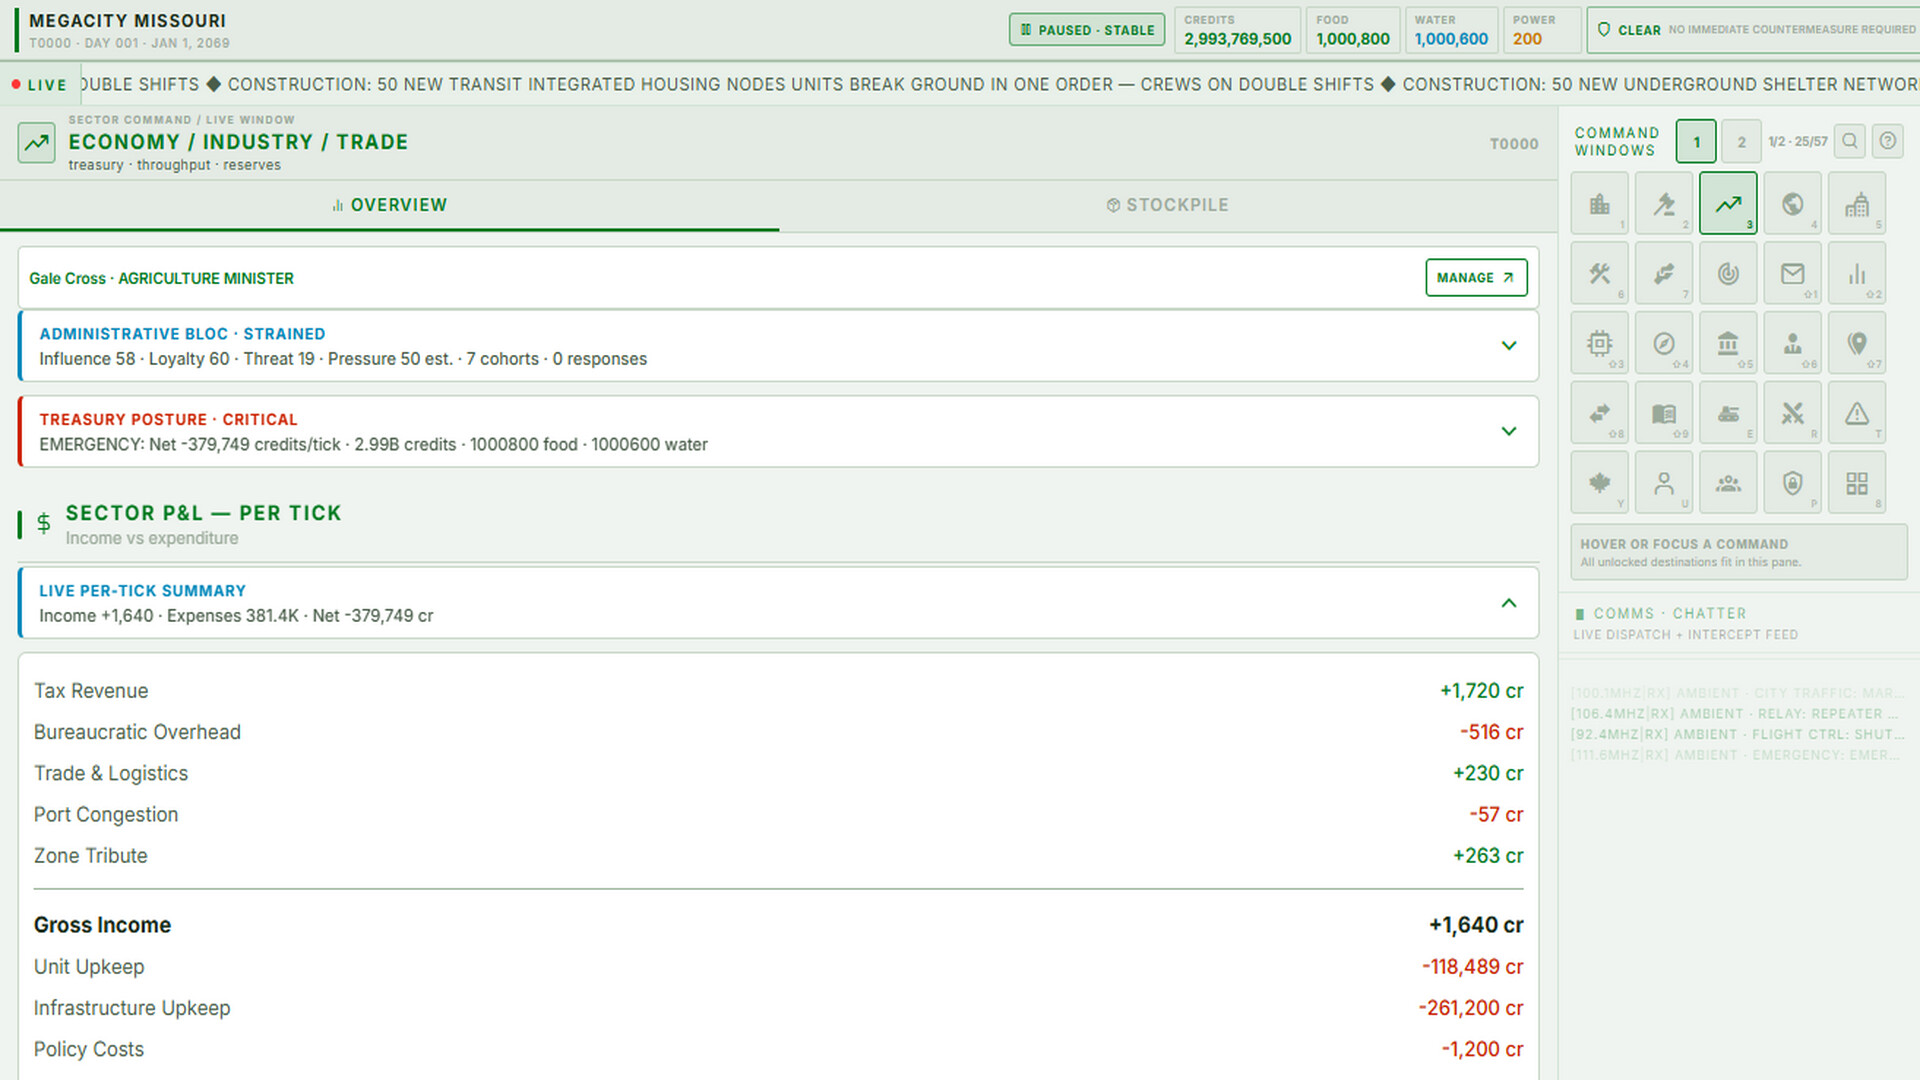
Task: Open the bank building command window
Action: click(x=1728, y=343)
